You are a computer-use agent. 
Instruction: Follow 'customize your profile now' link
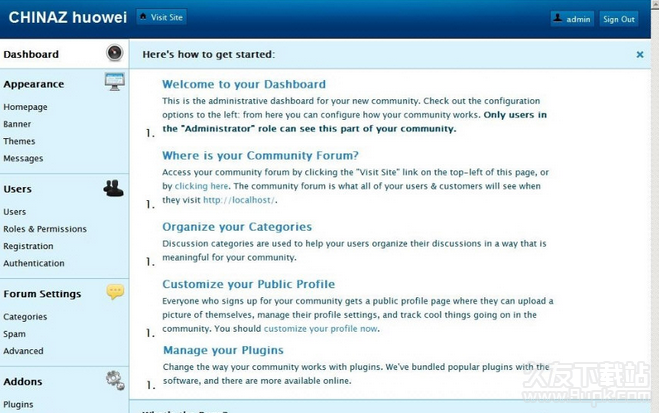click(320, 329)
